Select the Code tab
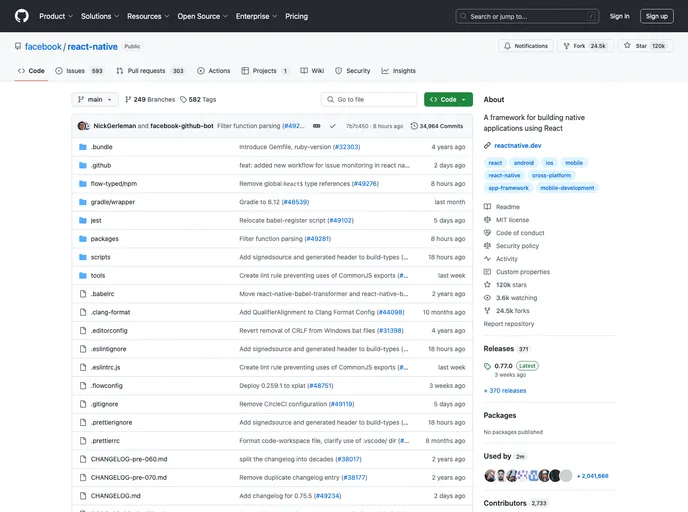Screen dimensions: 688x512 pyautogui.click(x=31, y=71)
